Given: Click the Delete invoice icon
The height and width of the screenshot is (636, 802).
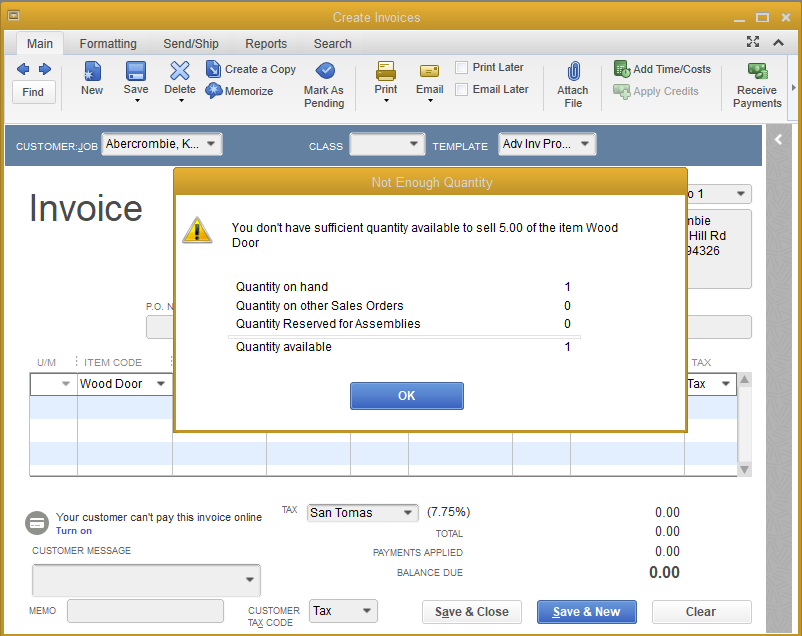Looking at the screenshot, I should [x=180, y=71].
